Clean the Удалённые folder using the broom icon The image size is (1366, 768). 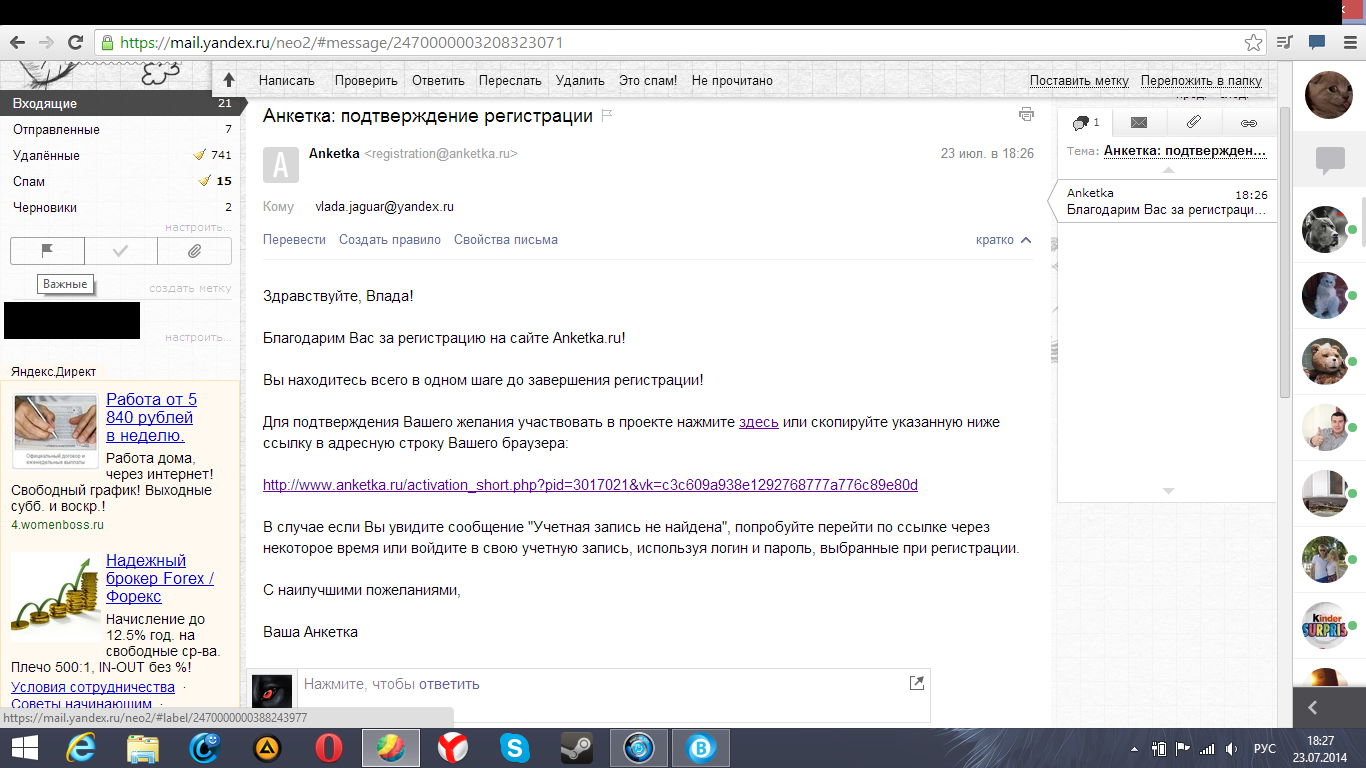tap(200, 155)
